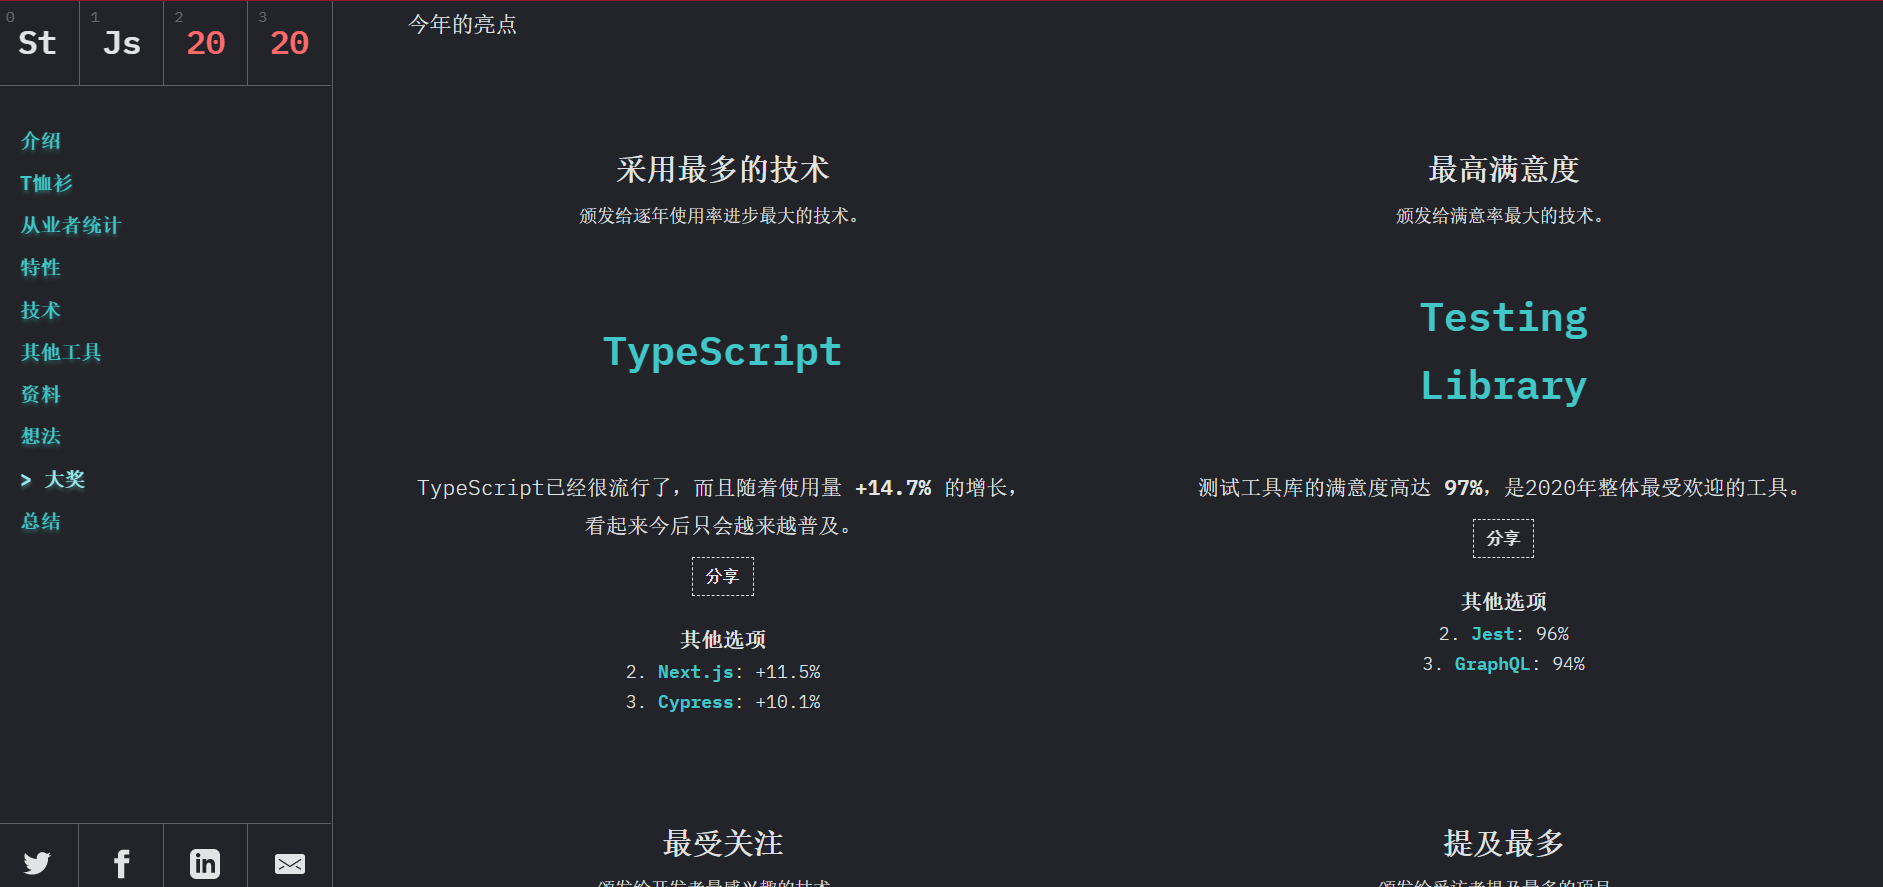Open the Next.js runner-up link
The image size is (1883, 887).
(695, 672)
